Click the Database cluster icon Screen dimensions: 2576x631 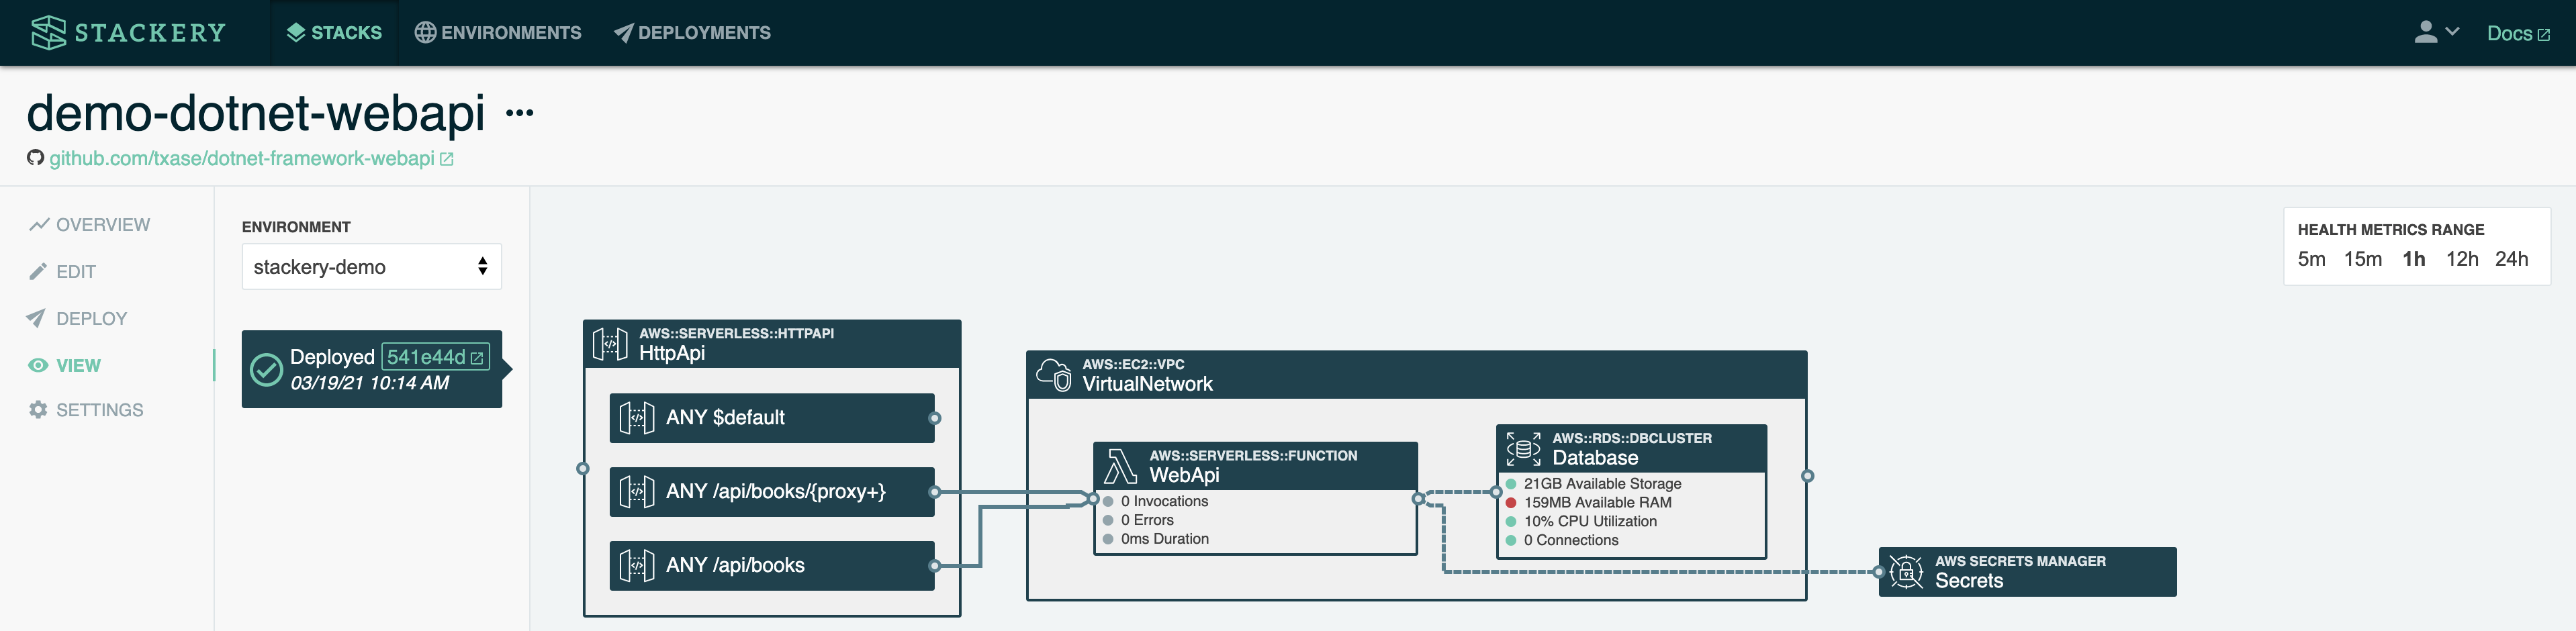[1523, 449]
